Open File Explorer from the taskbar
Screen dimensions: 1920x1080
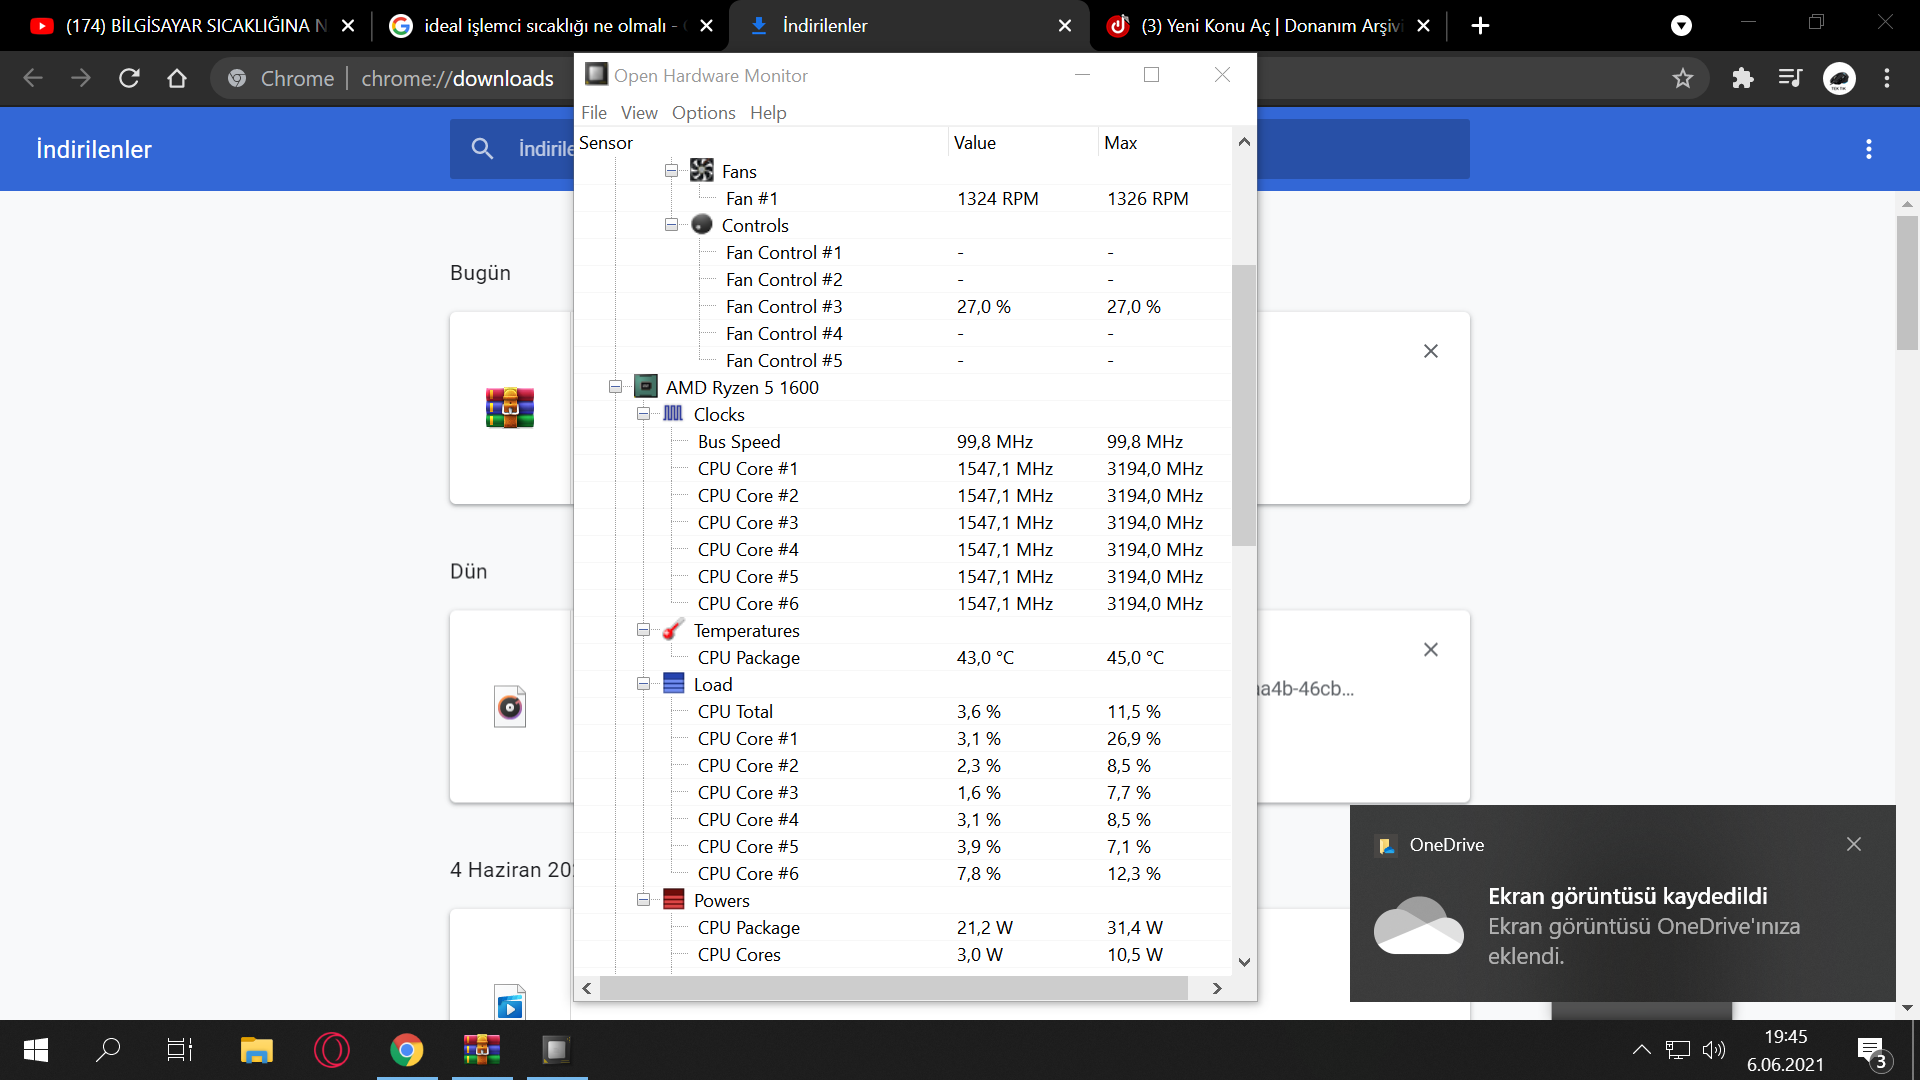(x=256, y=1050)
